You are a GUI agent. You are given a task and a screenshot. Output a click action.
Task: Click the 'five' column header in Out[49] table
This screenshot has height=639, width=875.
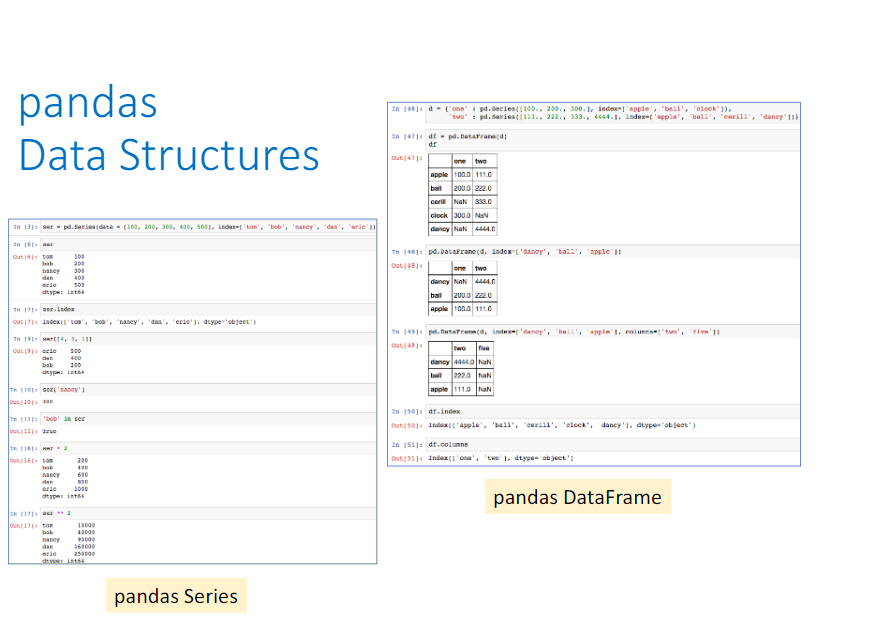(484, 348)
